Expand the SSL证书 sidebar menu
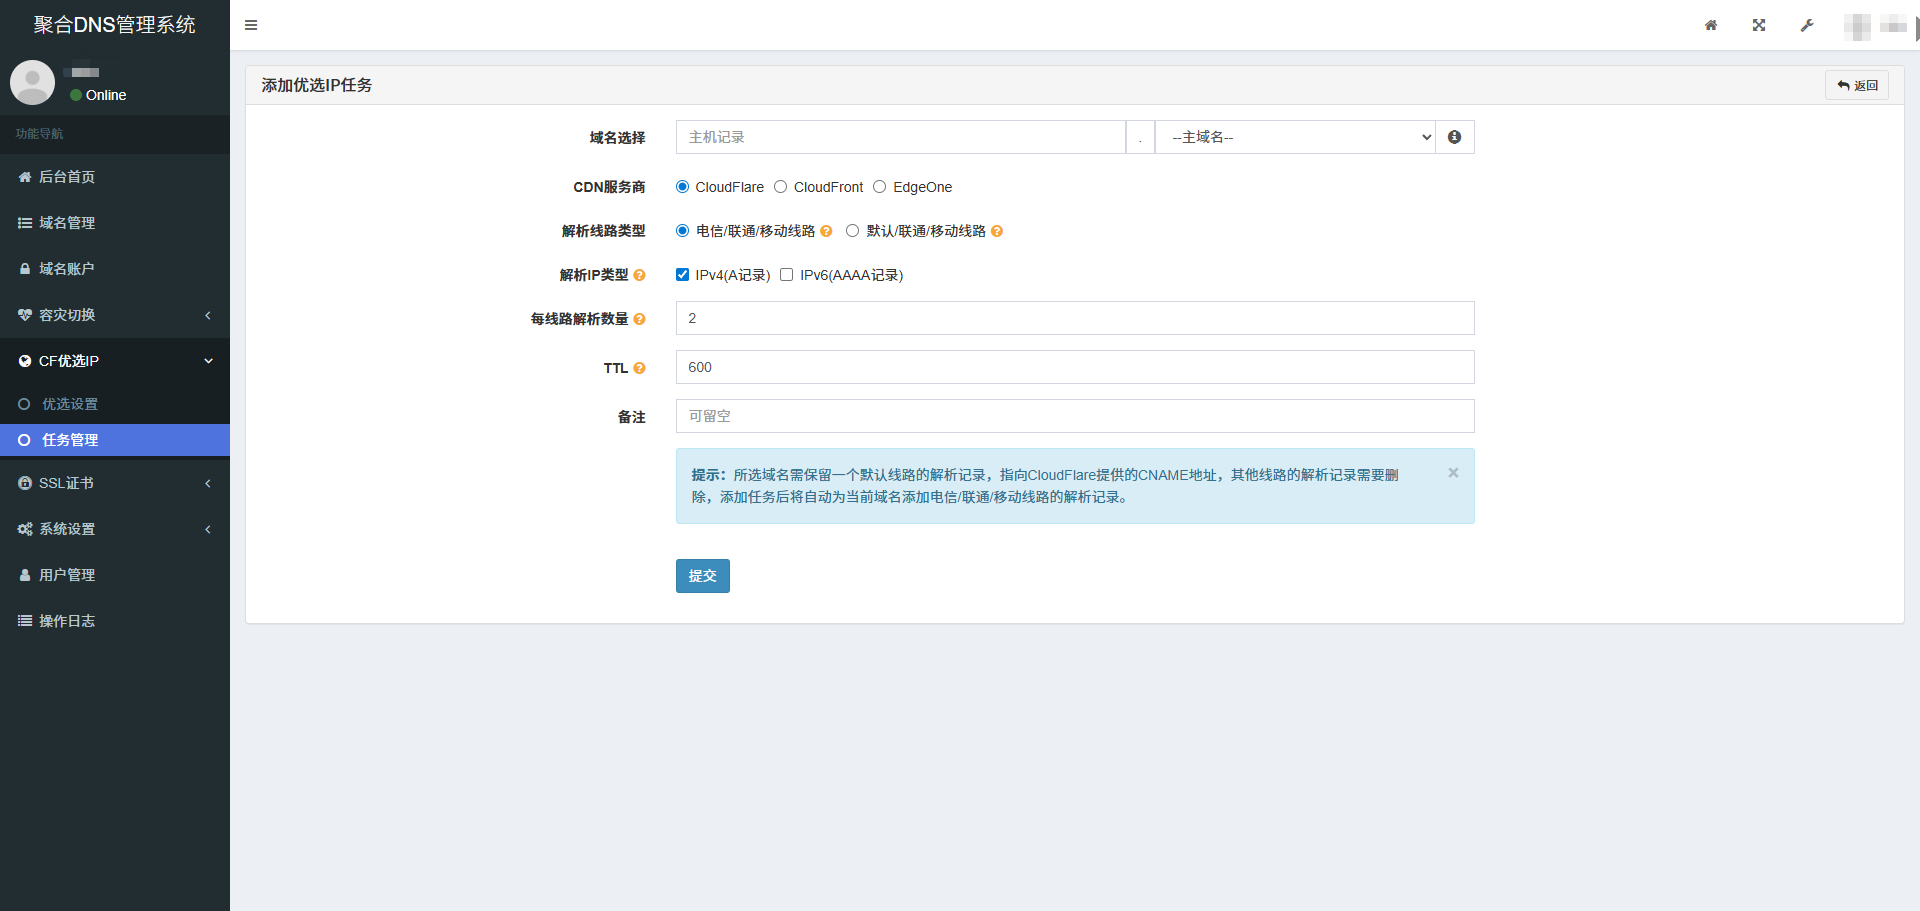 point(115,483)
